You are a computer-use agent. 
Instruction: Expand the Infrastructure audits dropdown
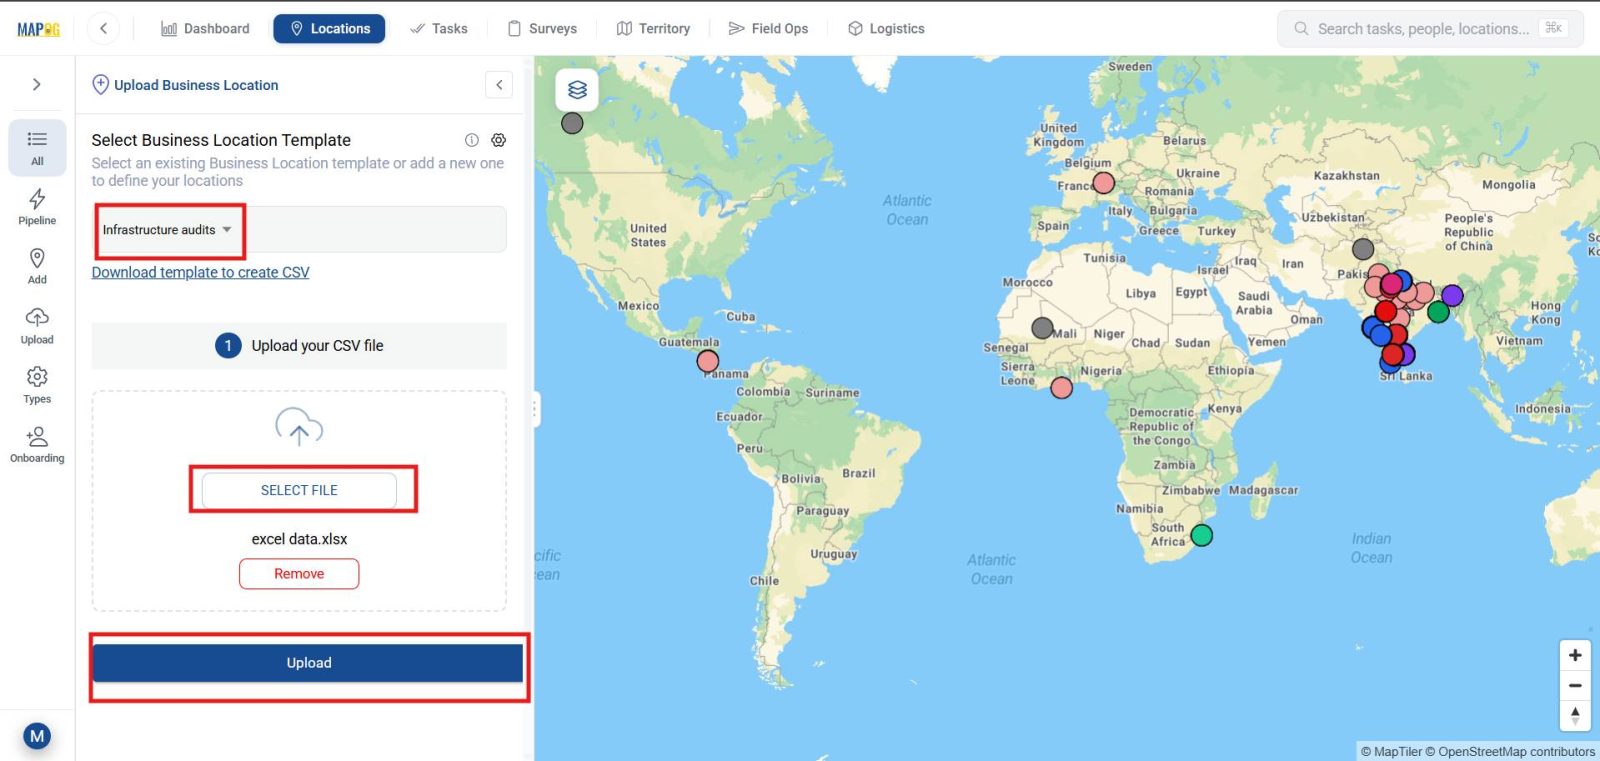coord(168,230)
